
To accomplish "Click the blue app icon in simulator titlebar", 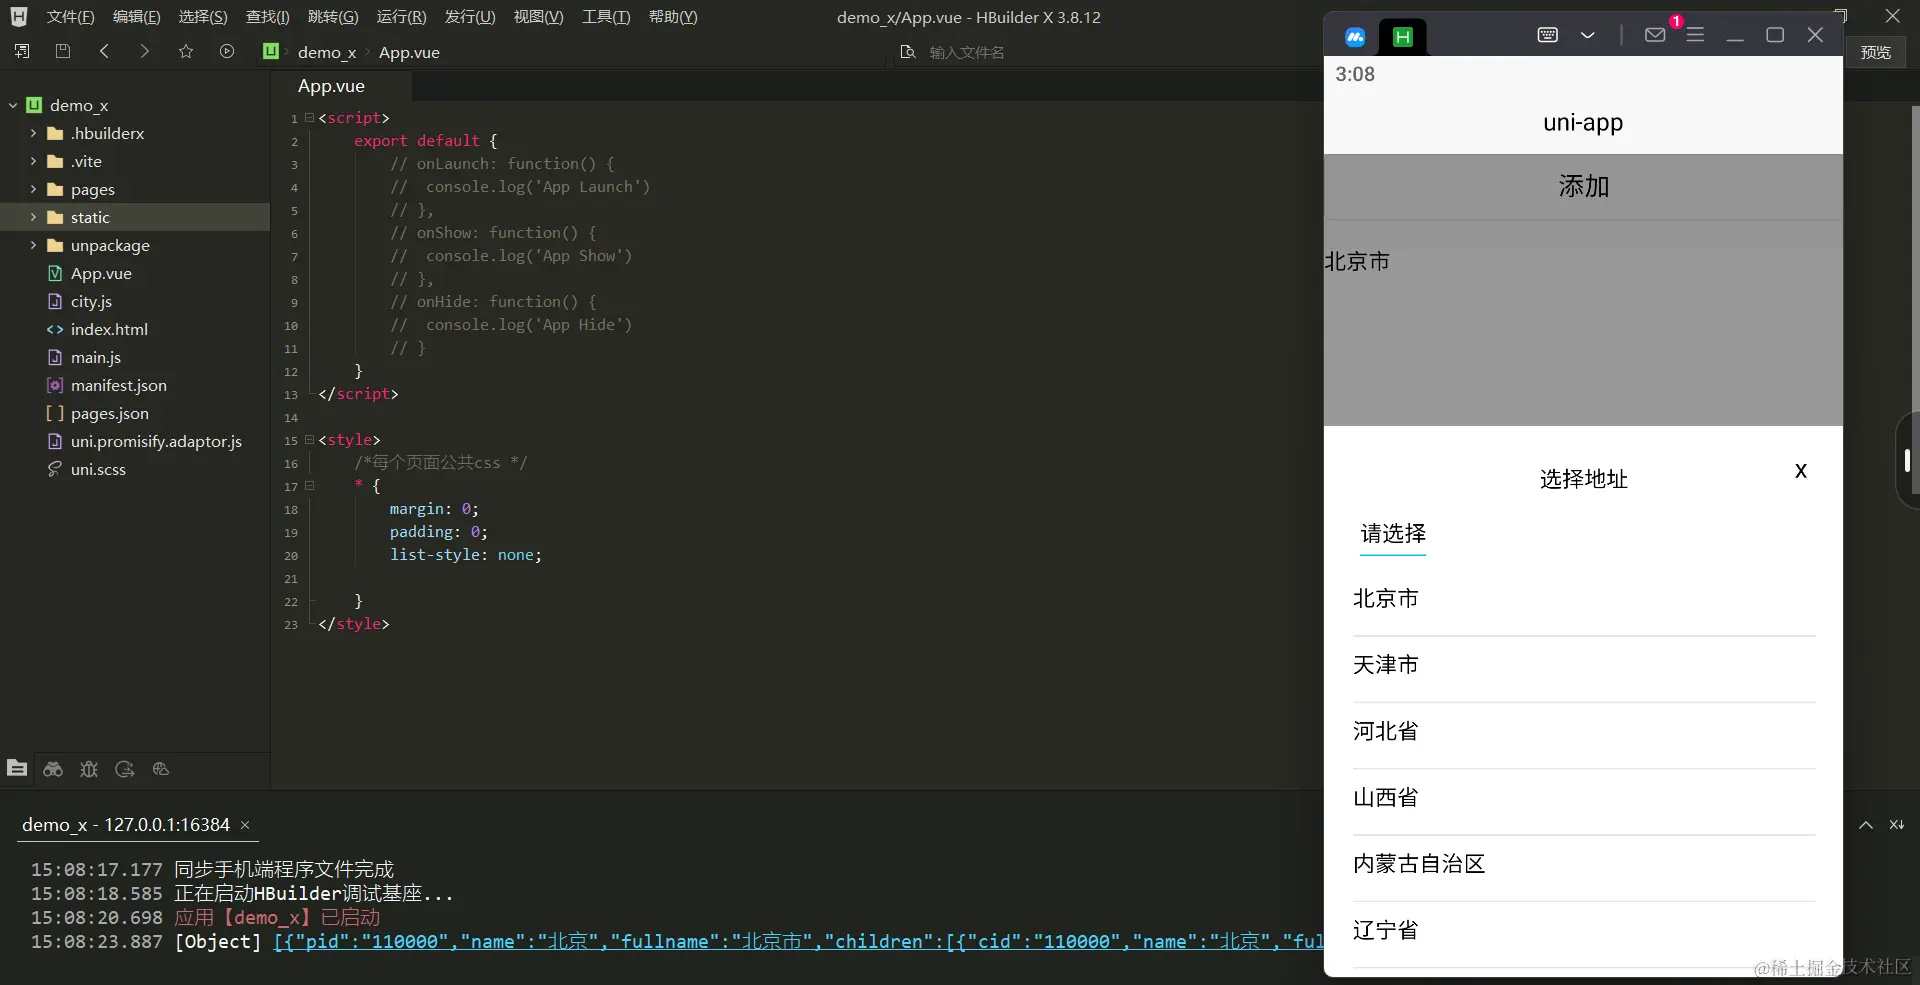I will click(x=1355, y=37).
